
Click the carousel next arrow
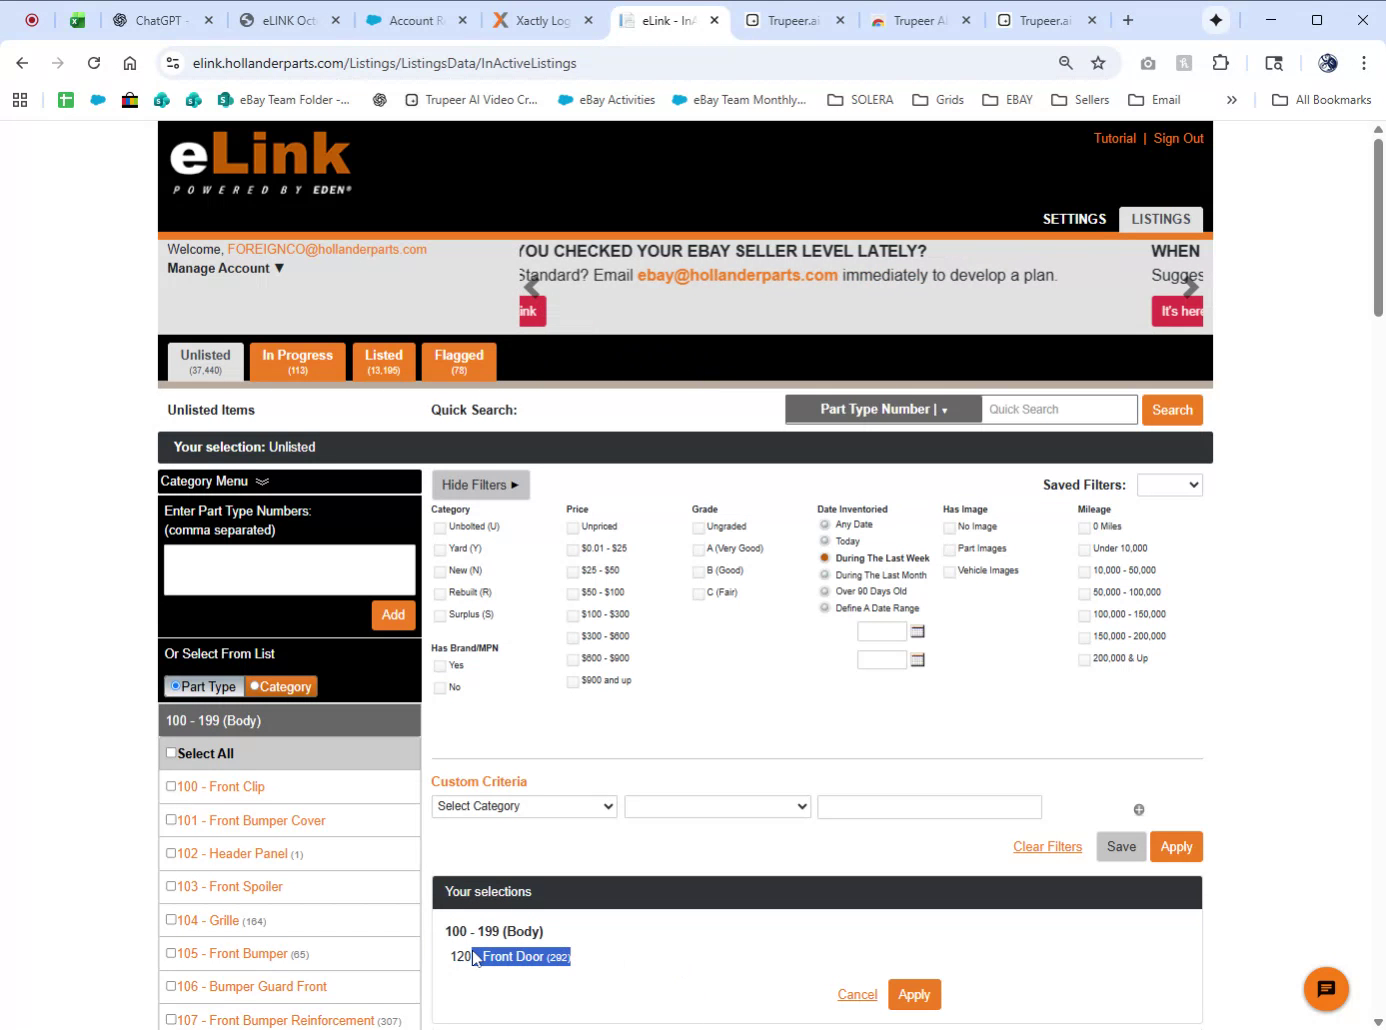coord(1190,289)
